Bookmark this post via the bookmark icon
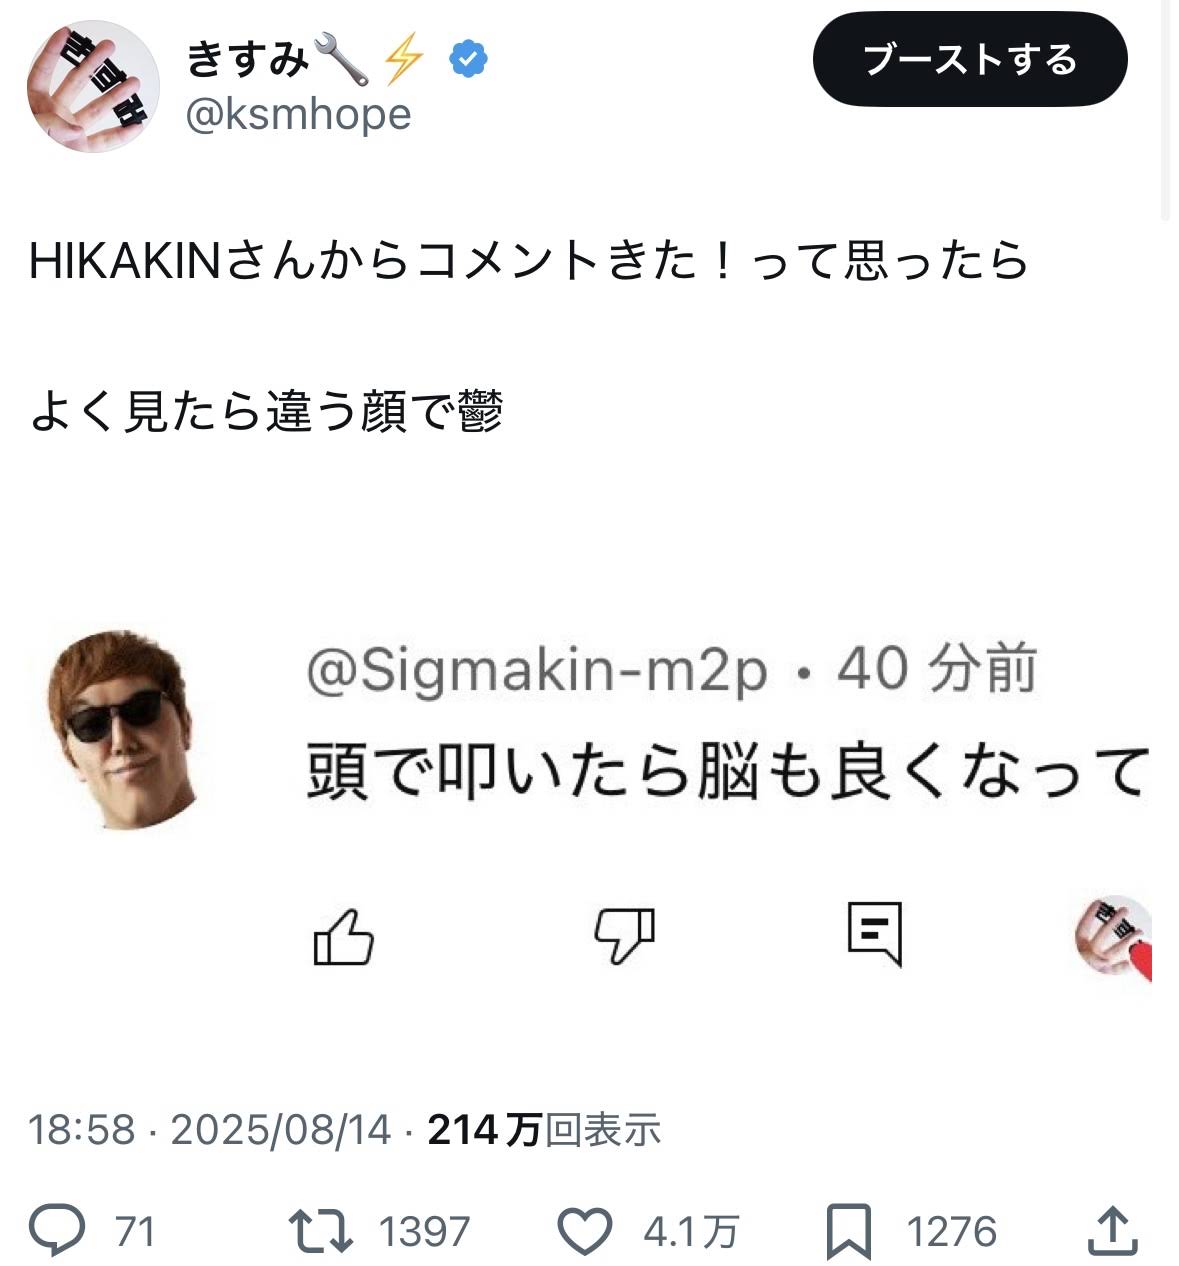 (x=848, y=1230)
